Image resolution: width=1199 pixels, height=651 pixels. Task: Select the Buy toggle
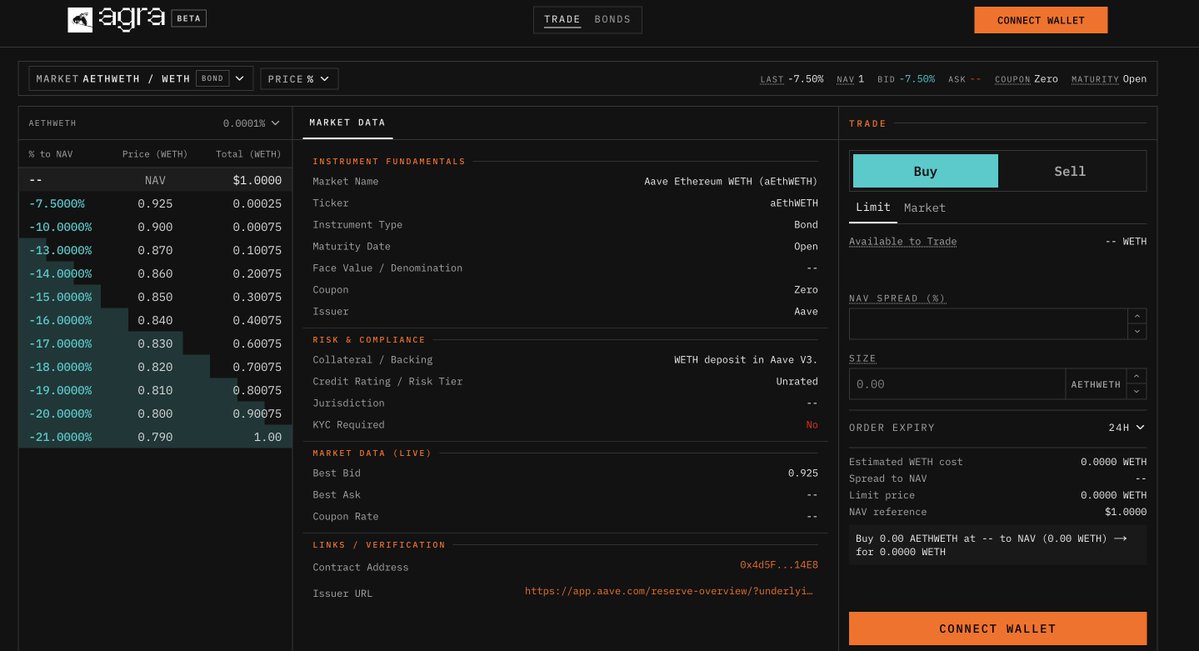[925, 171]
